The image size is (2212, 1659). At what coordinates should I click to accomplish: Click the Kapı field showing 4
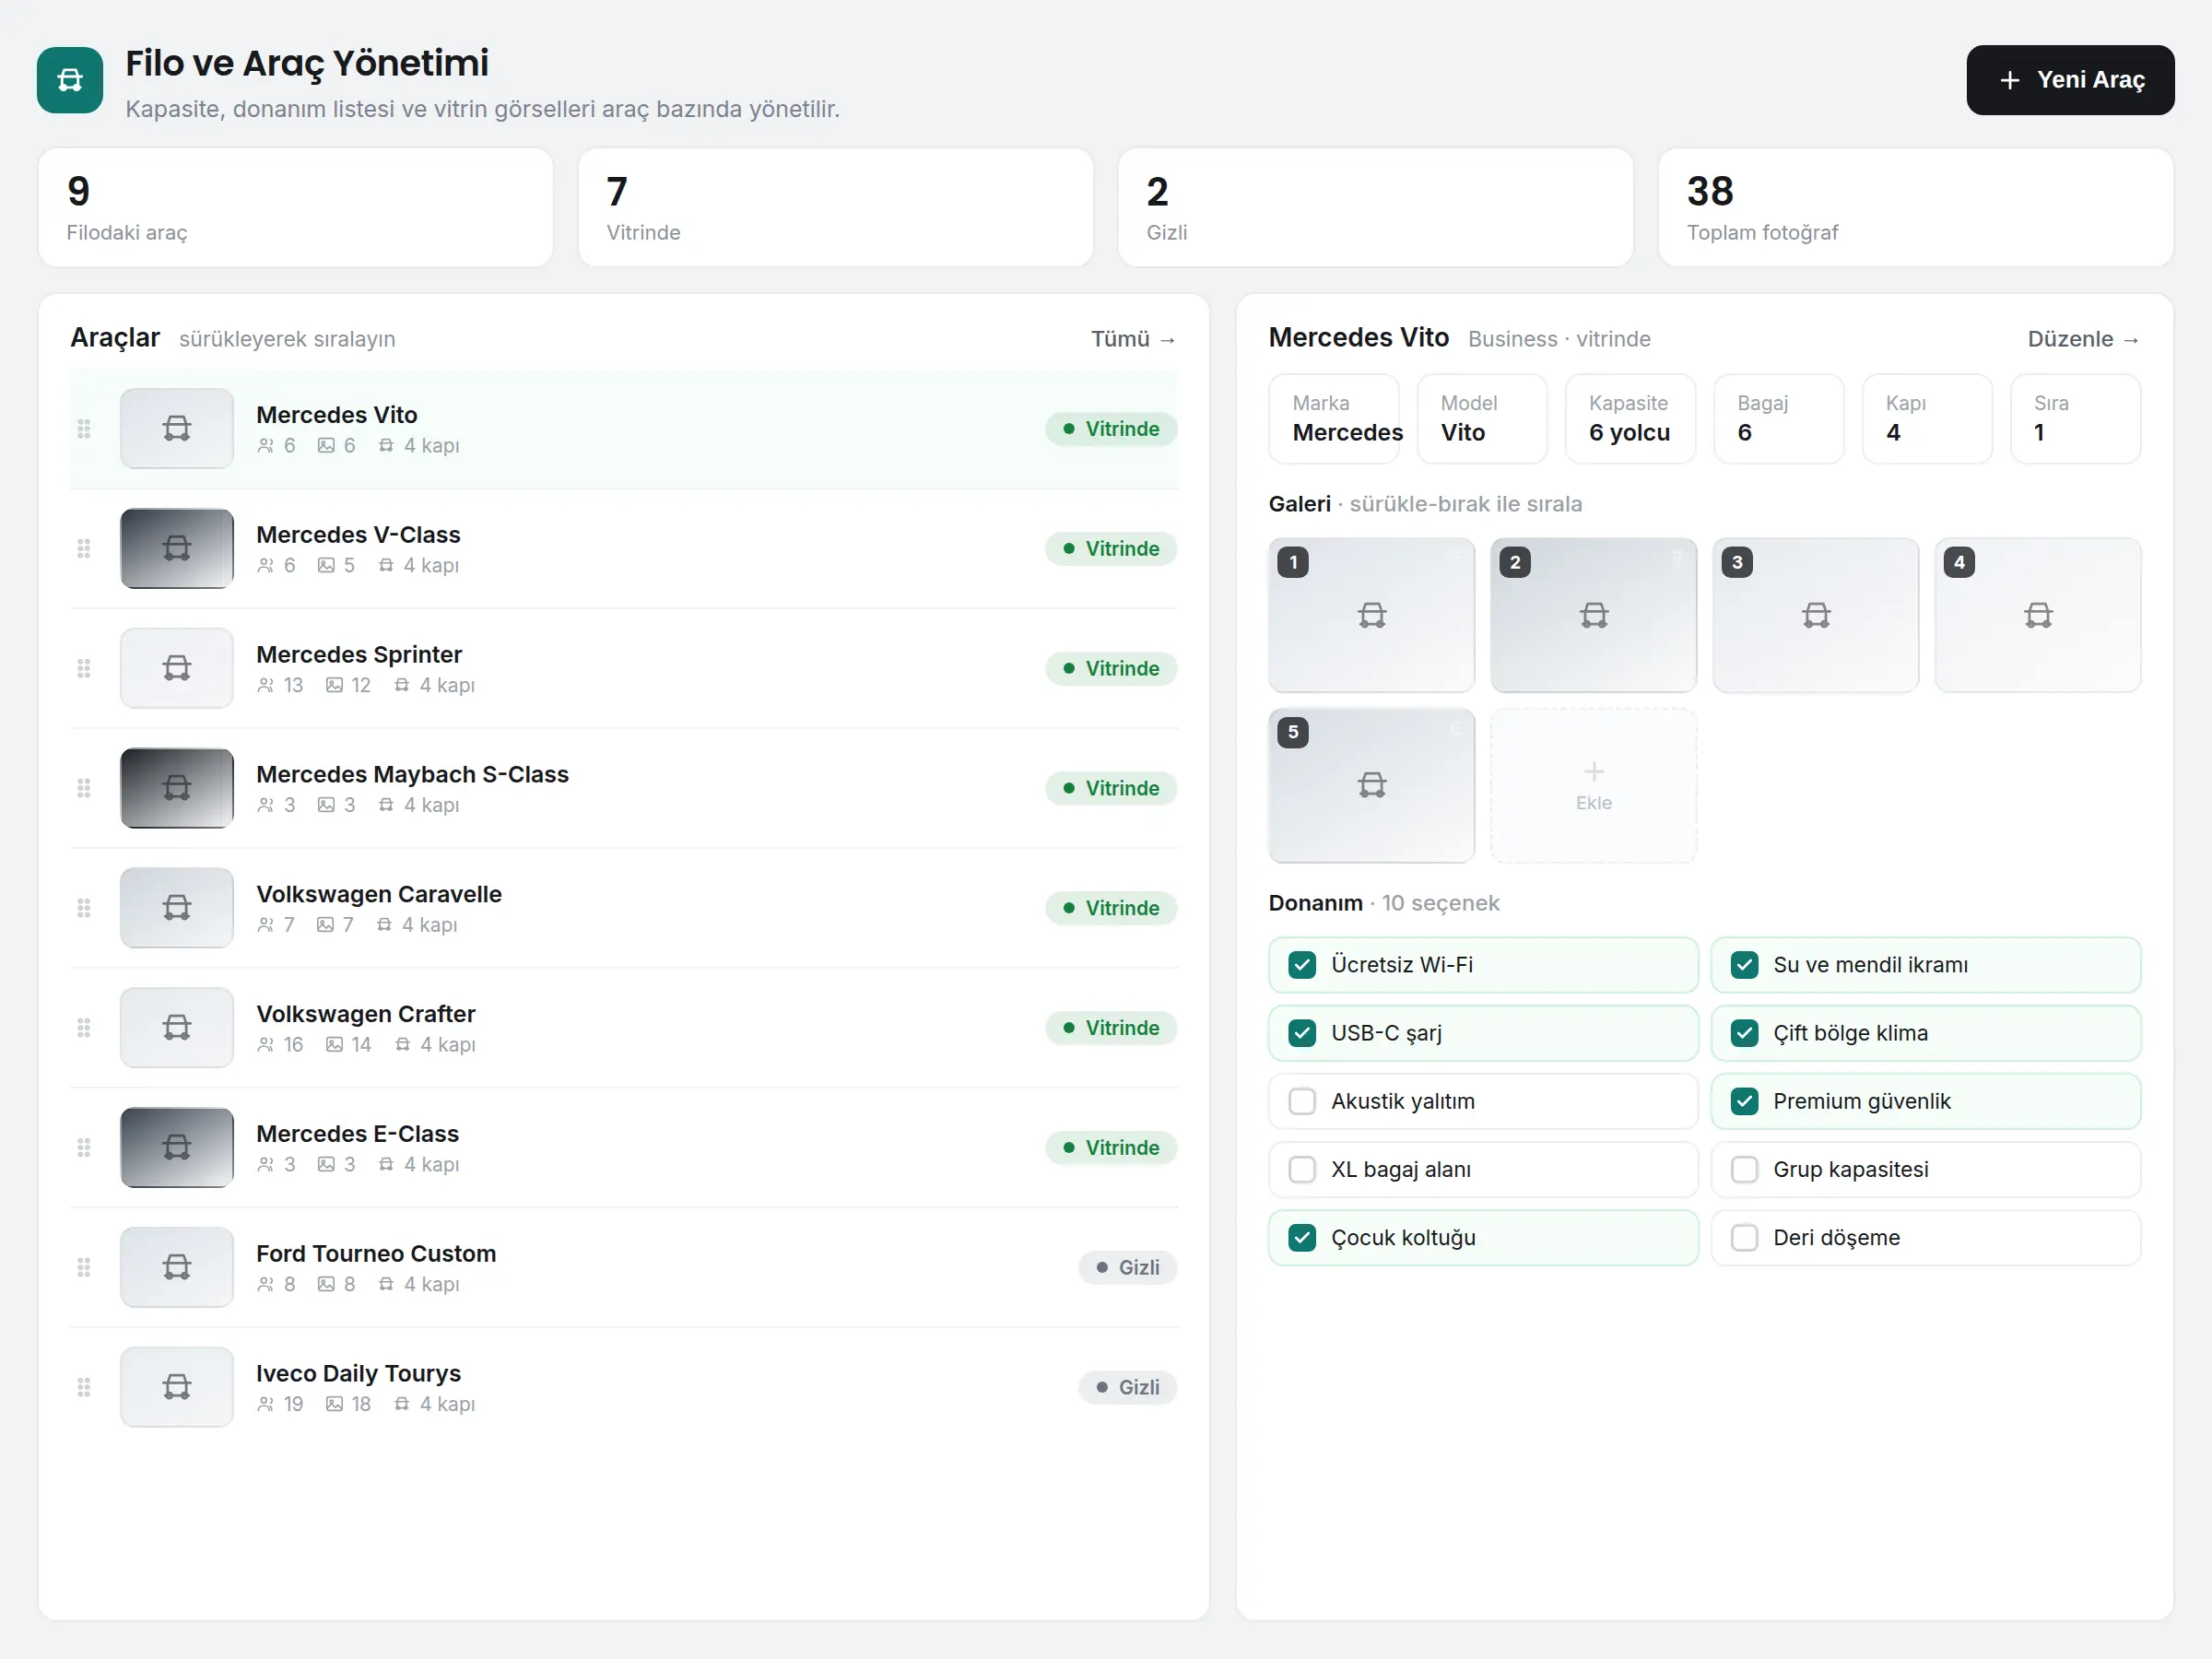coord(1927,419)
